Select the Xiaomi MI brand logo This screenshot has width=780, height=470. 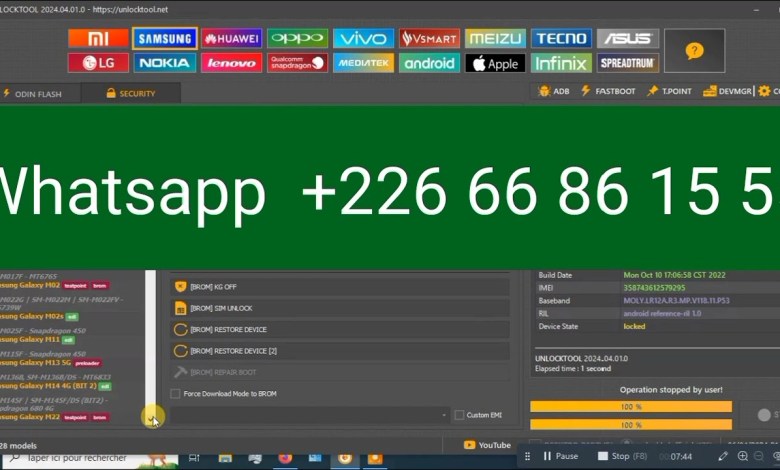pyautogui.click(x=98, y=38)
